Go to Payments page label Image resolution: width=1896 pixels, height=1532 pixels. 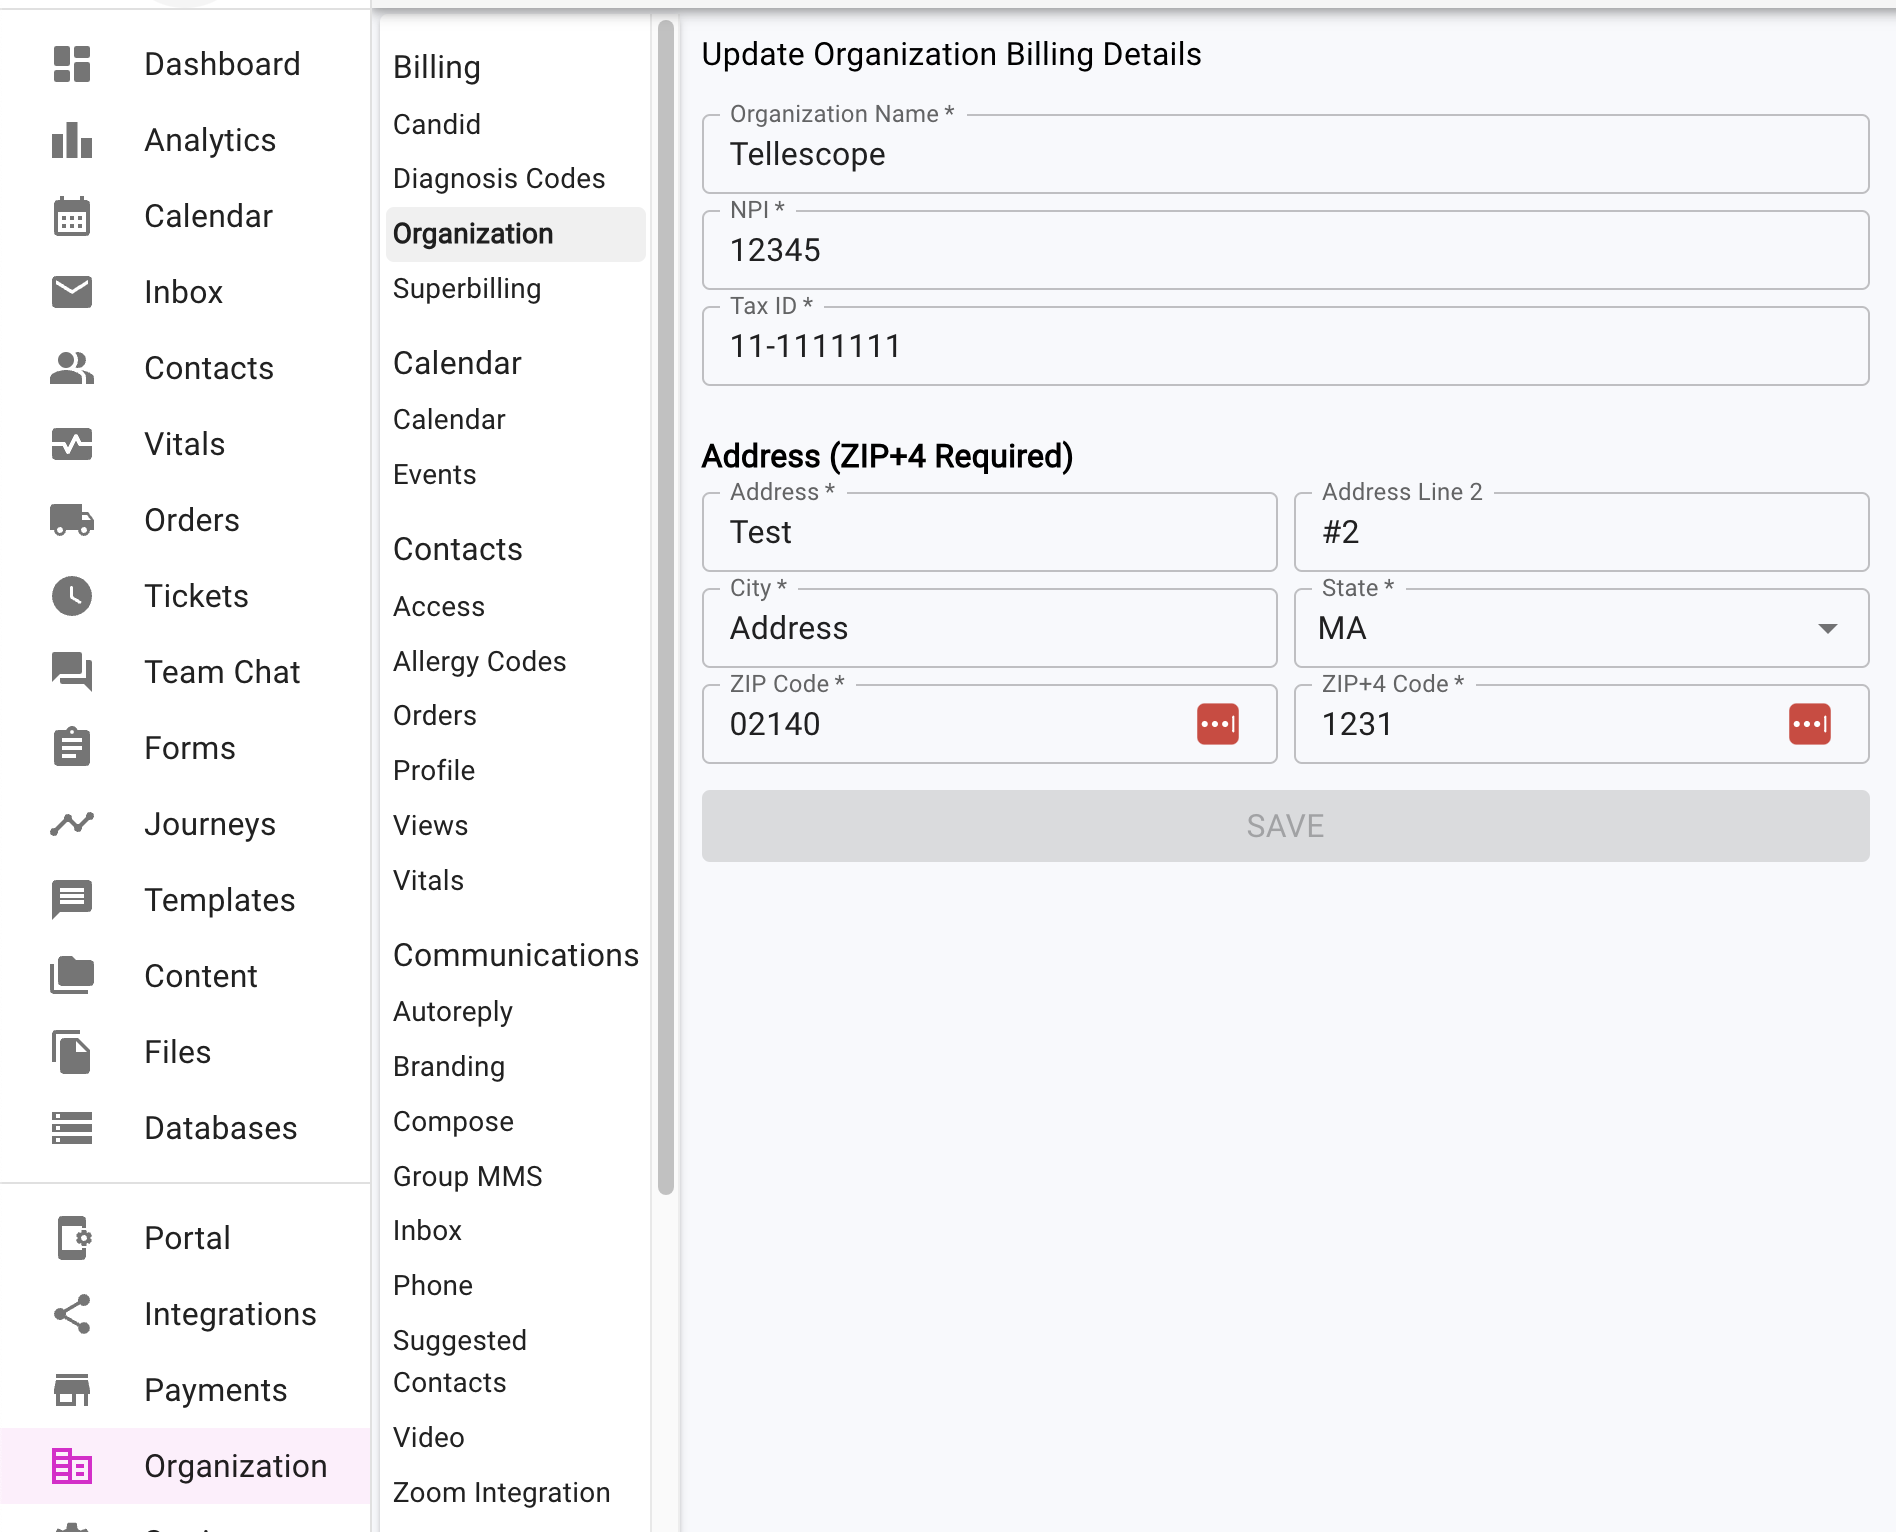216,1391
